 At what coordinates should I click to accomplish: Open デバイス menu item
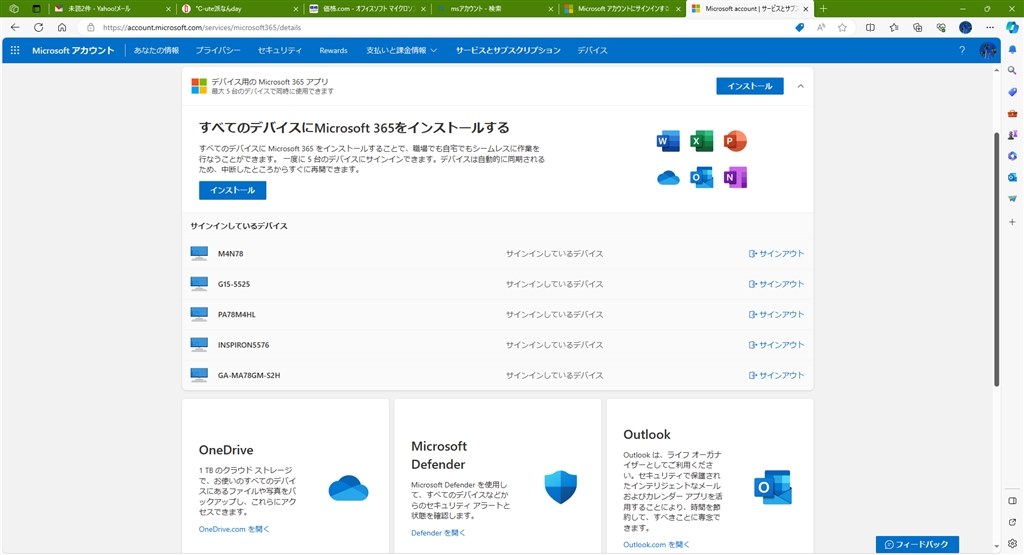click(592, 50)
